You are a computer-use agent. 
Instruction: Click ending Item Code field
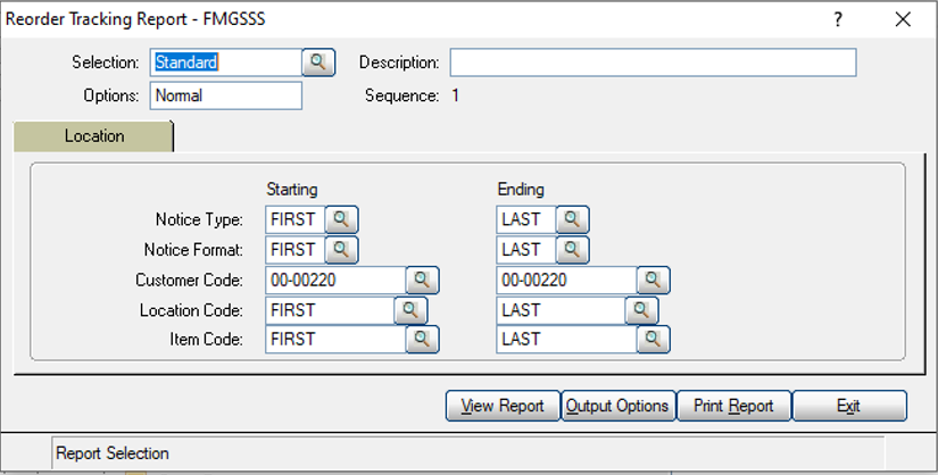(567, 339)
